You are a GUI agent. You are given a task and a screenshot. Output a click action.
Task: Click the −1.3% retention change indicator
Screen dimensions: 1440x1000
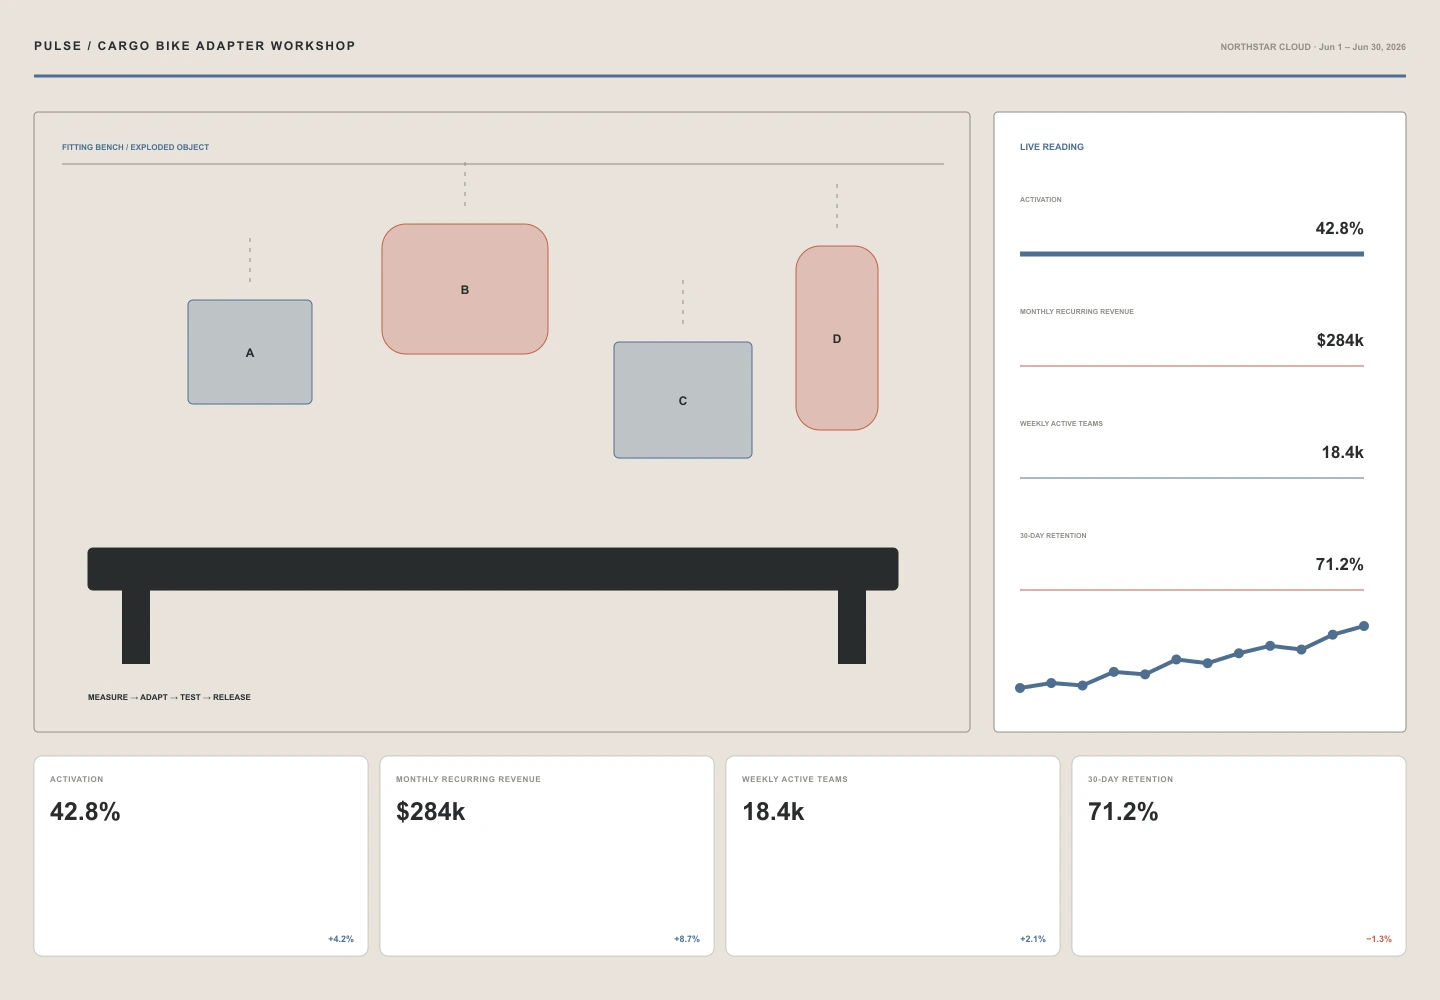click(1379, 939)
